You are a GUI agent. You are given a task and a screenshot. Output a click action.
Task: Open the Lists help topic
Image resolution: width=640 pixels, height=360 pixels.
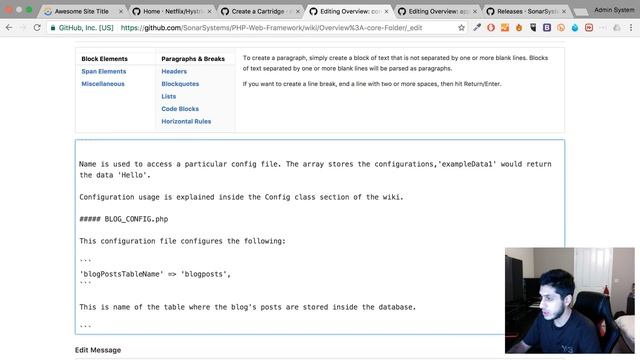point(169,96)
